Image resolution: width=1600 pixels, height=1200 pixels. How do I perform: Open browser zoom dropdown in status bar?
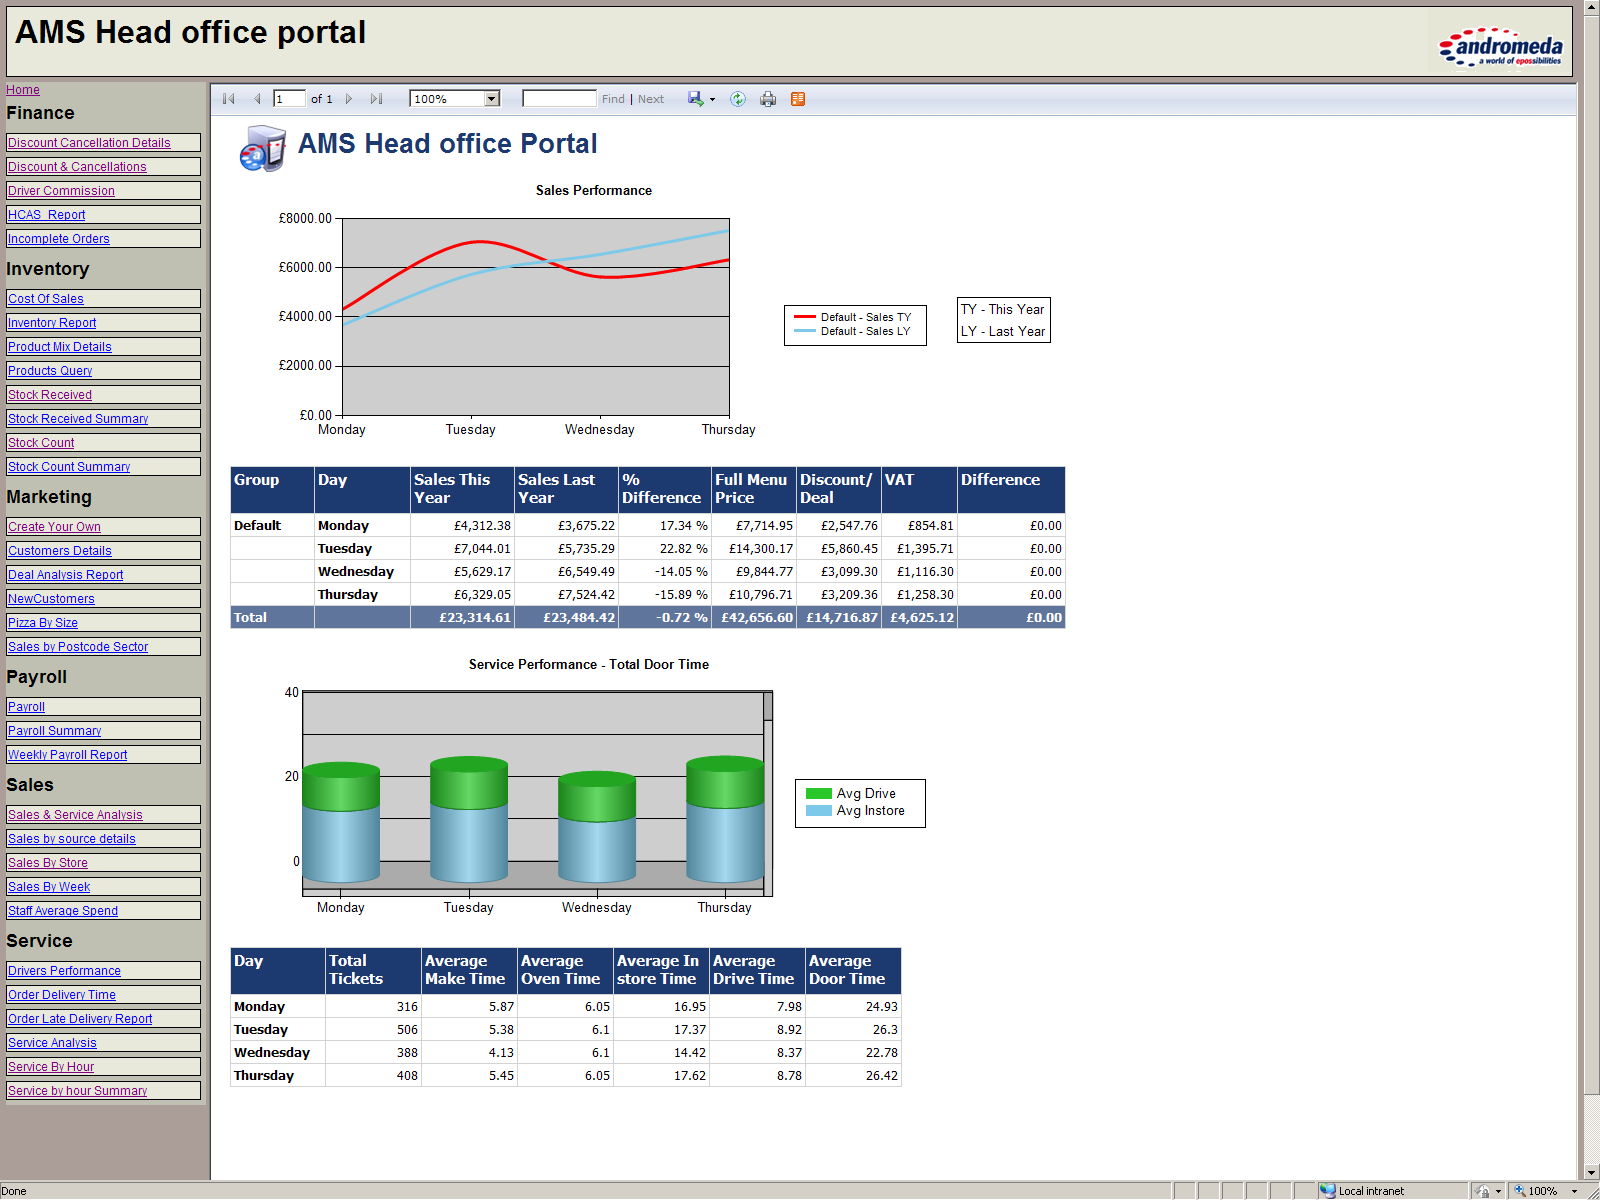tap(1574, 1191)
